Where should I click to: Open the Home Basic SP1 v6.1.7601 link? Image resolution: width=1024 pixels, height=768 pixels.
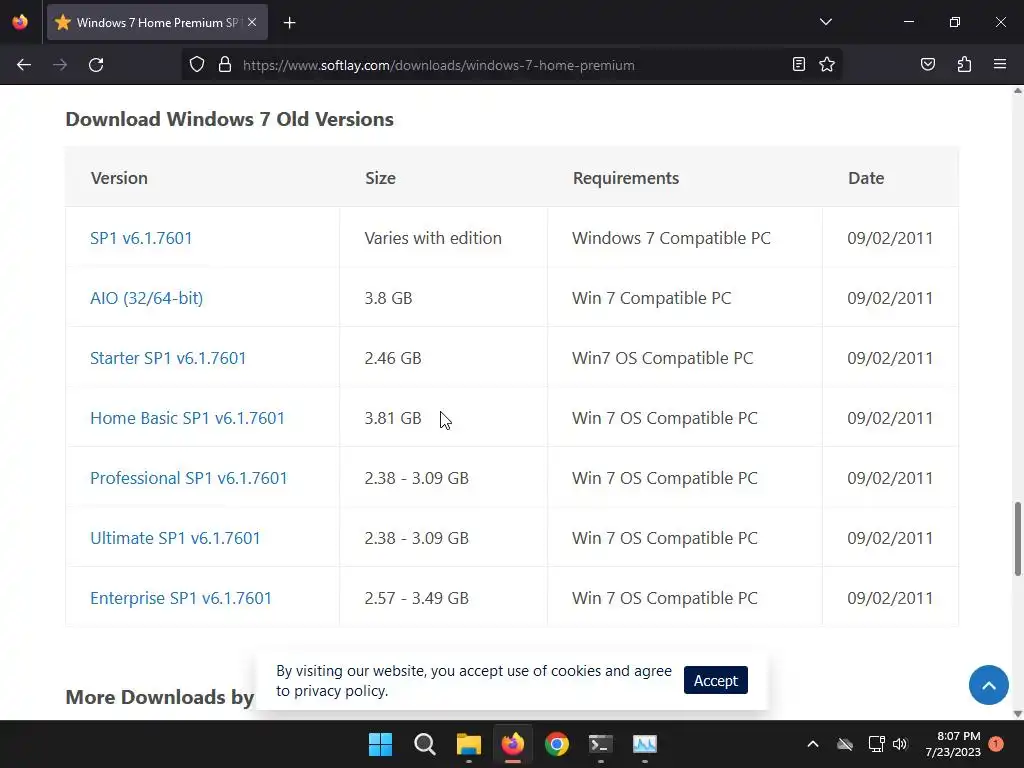tap(187, 418)
